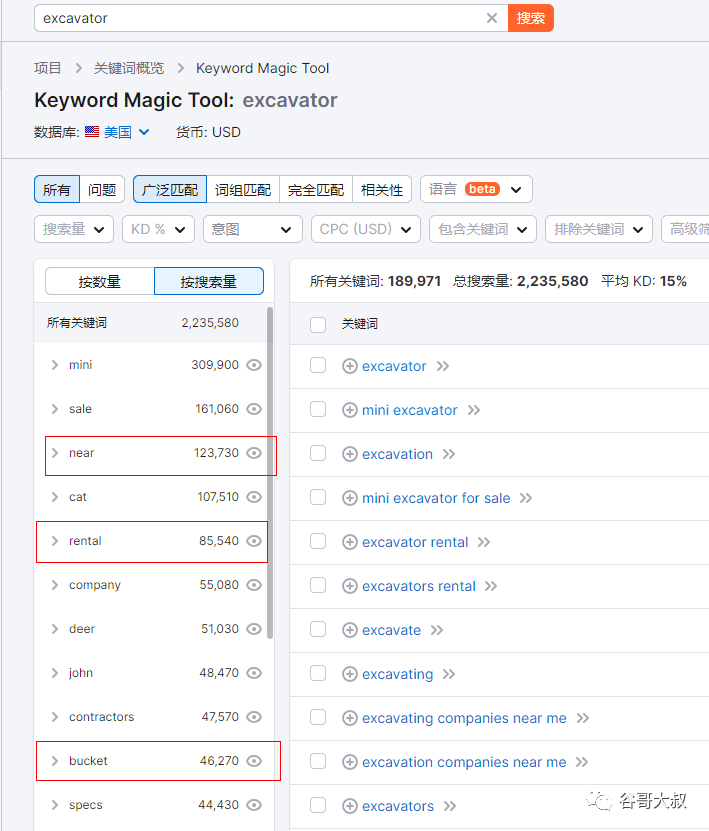
Task: Switch to 完全匹配 match type
Action: click(316, 189)
